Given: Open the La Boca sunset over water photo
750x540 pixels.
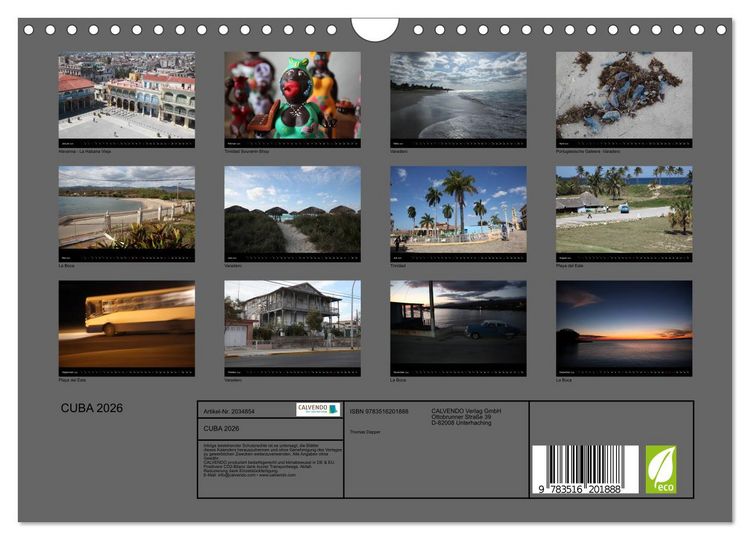Looking at the screenshot, I should point(624,324).
